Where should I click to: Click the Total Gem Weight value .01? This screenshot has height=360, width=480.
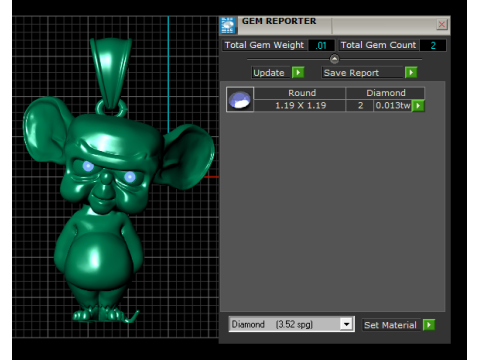[x=321, y=45]
